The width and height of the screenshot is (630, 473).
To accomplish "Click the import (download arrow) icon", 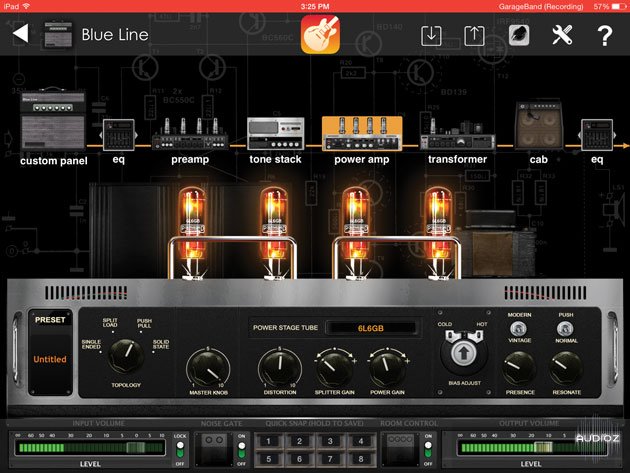I will tap(431, 36).
